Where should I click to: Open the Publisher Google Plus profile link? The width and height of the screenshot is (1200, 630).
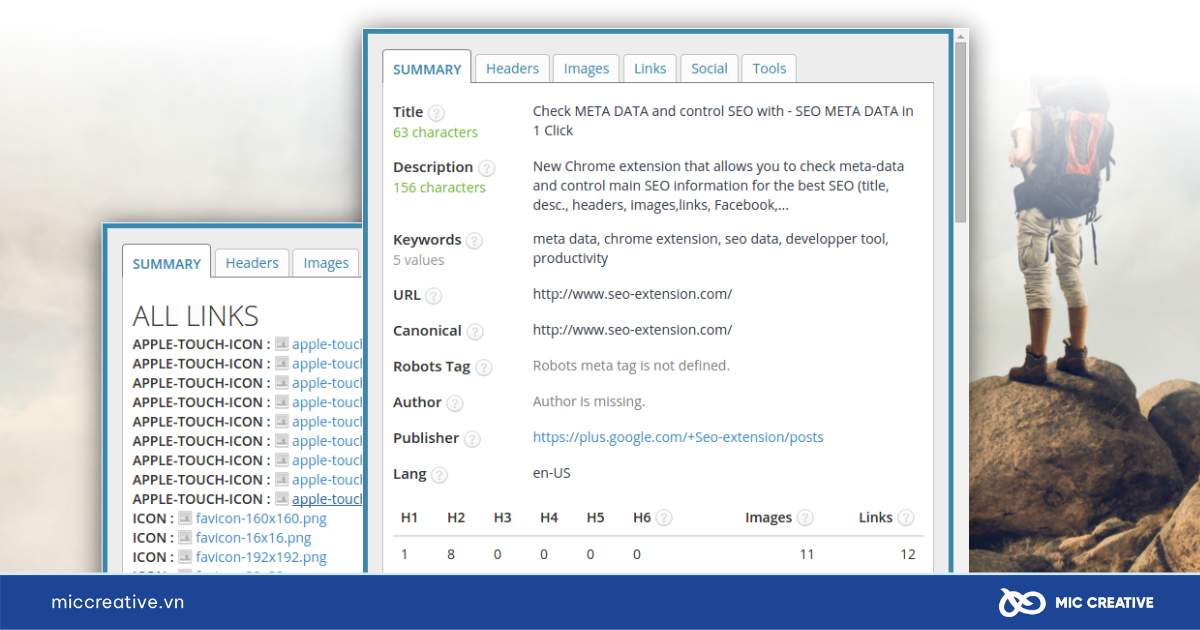click(679, 437)
